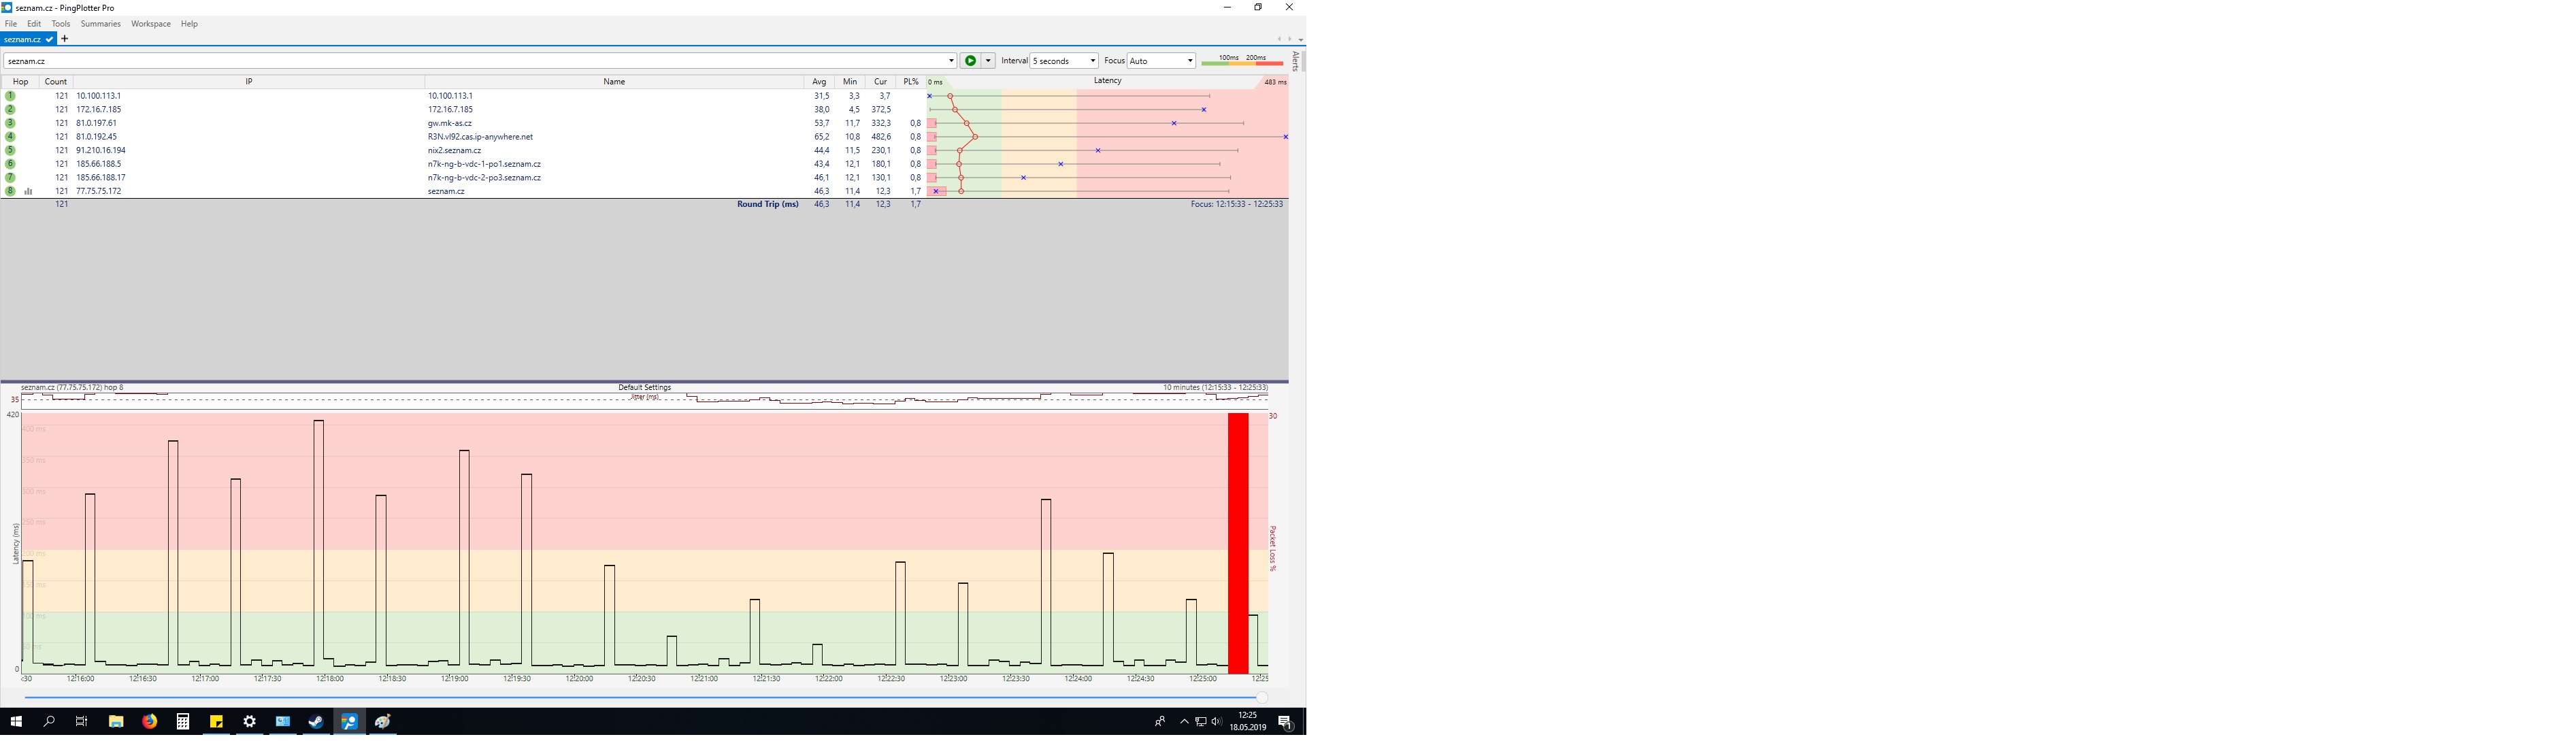Click the green start/resume trace button
The image size is (2576, 754).
(970, 61)
